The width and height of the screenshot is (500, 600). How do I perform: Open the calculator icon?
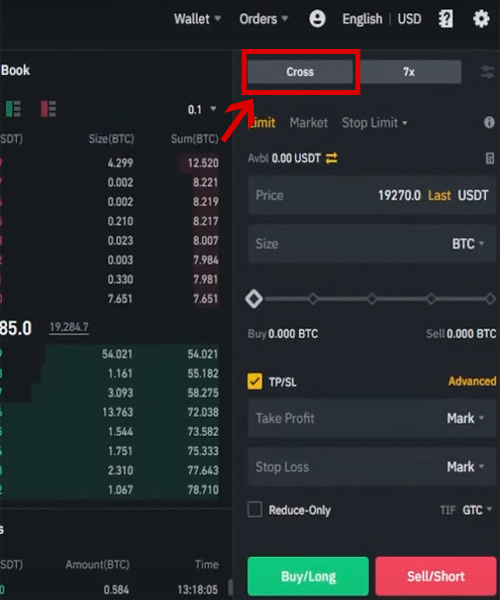pyautogui.click(x=490, y=158)
